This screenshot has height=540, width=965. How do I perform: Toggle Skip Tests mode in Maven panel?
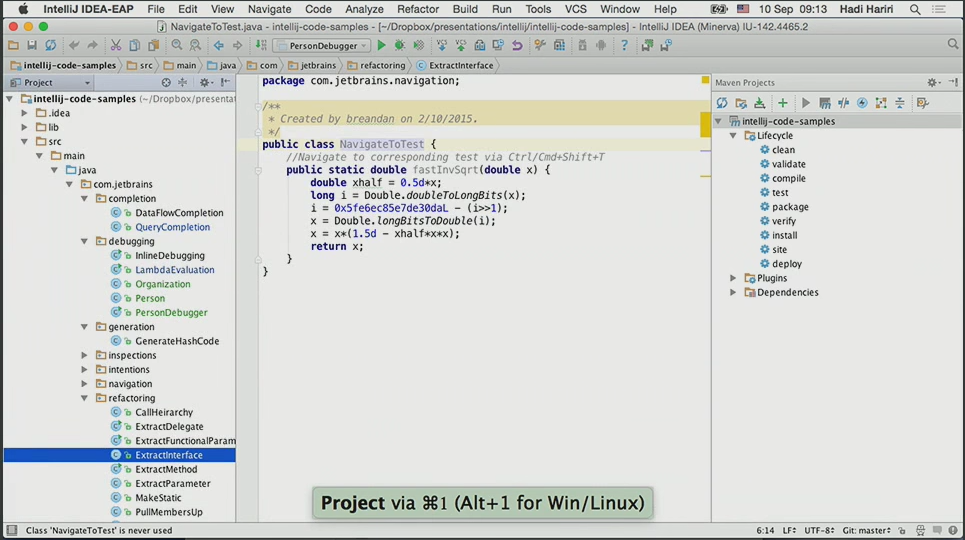click(x=862, y=103)
